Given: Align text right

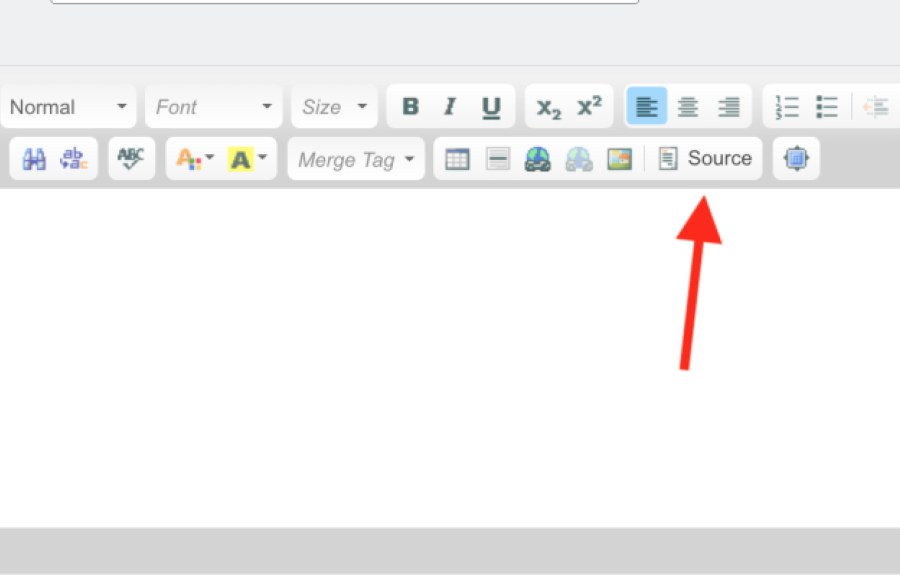Looking at the screenshot, I should coord(728,107).
